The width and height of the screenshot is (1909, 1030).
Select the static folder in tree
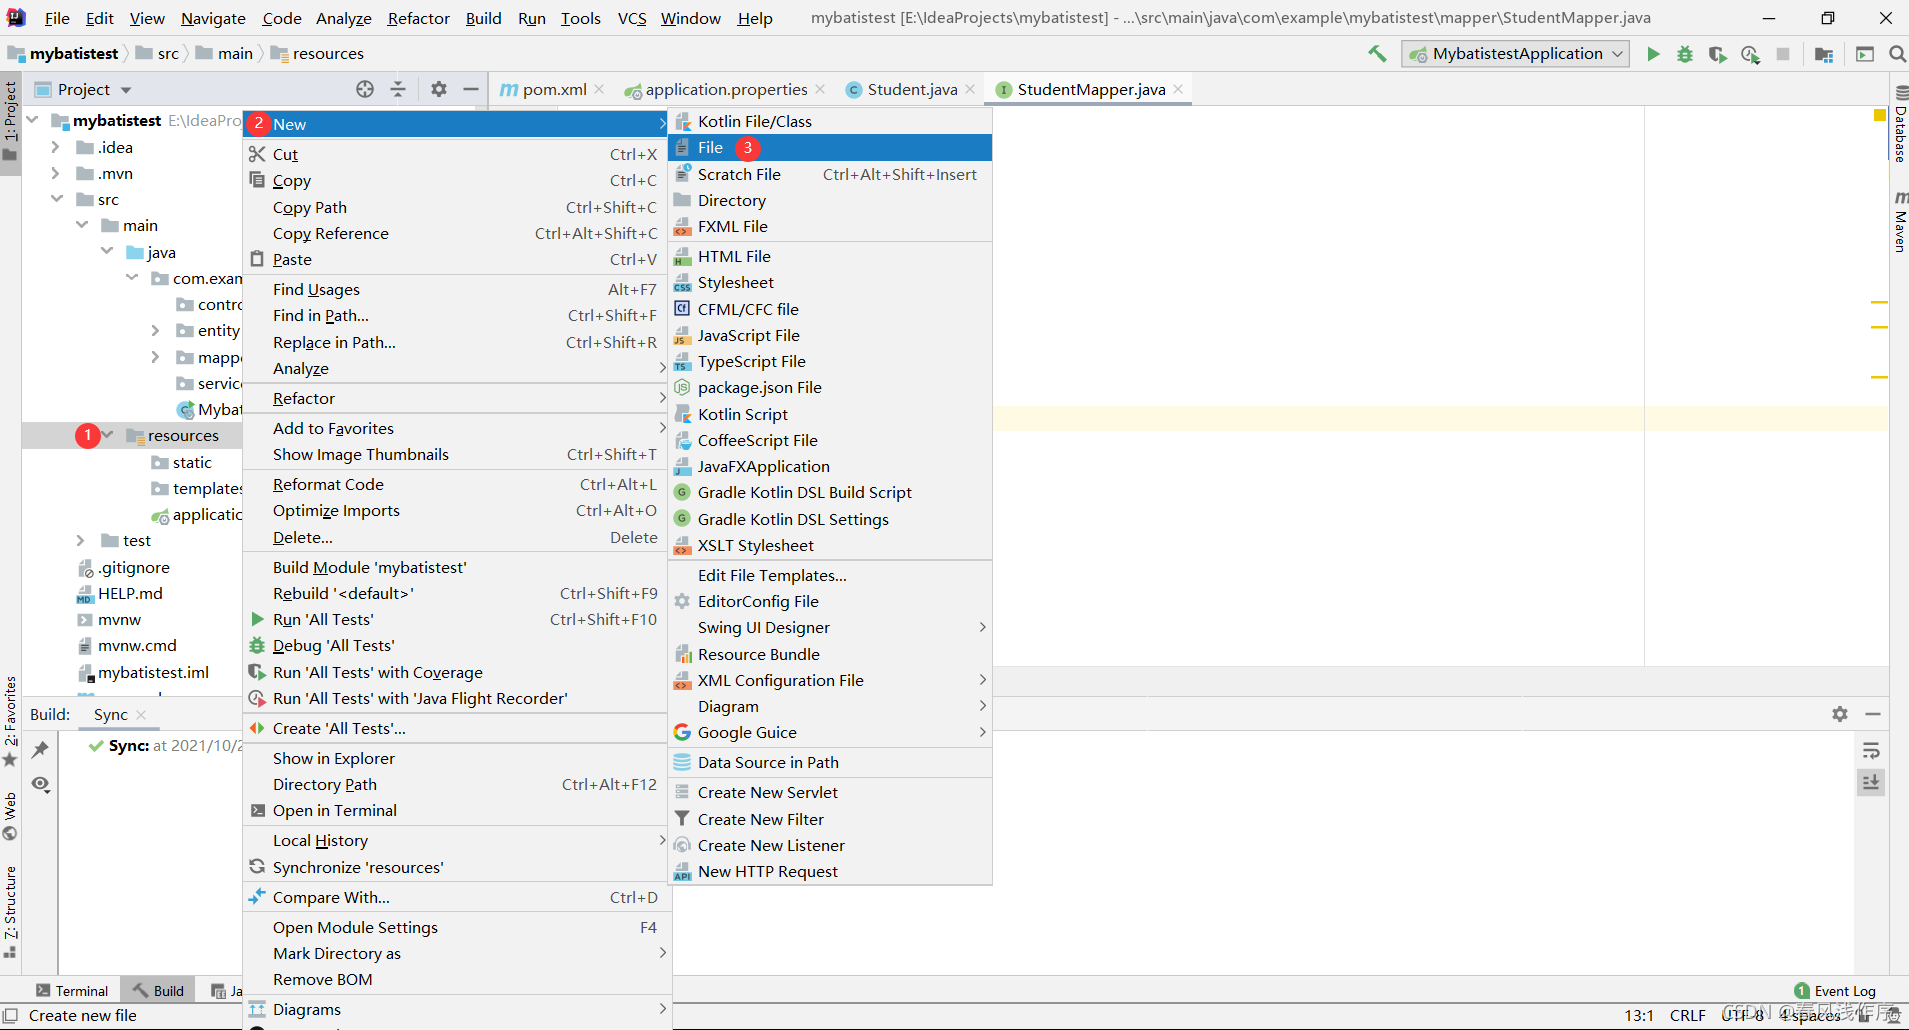[x=192, y=462]
